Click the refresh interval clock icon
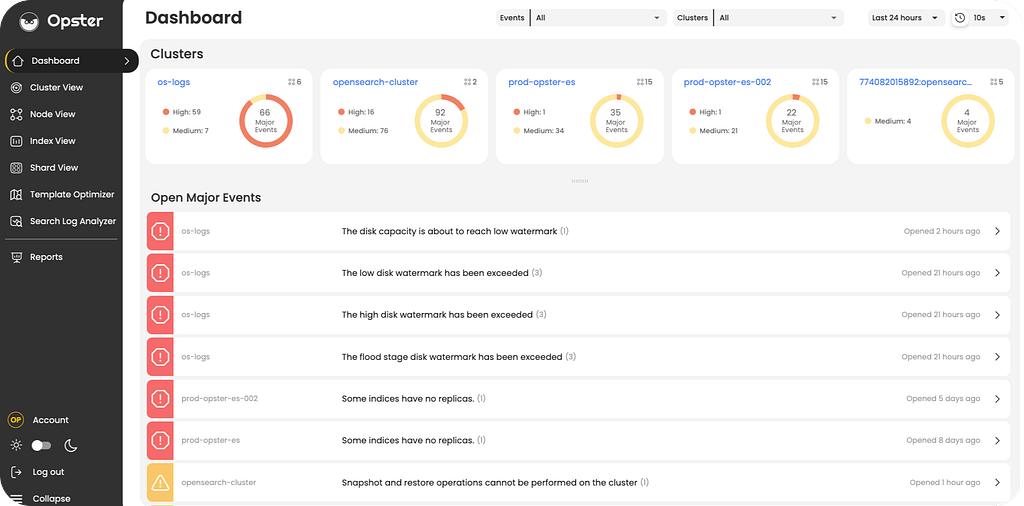Viewport: 1024px width, 506px height. click(x=959, y=18)
